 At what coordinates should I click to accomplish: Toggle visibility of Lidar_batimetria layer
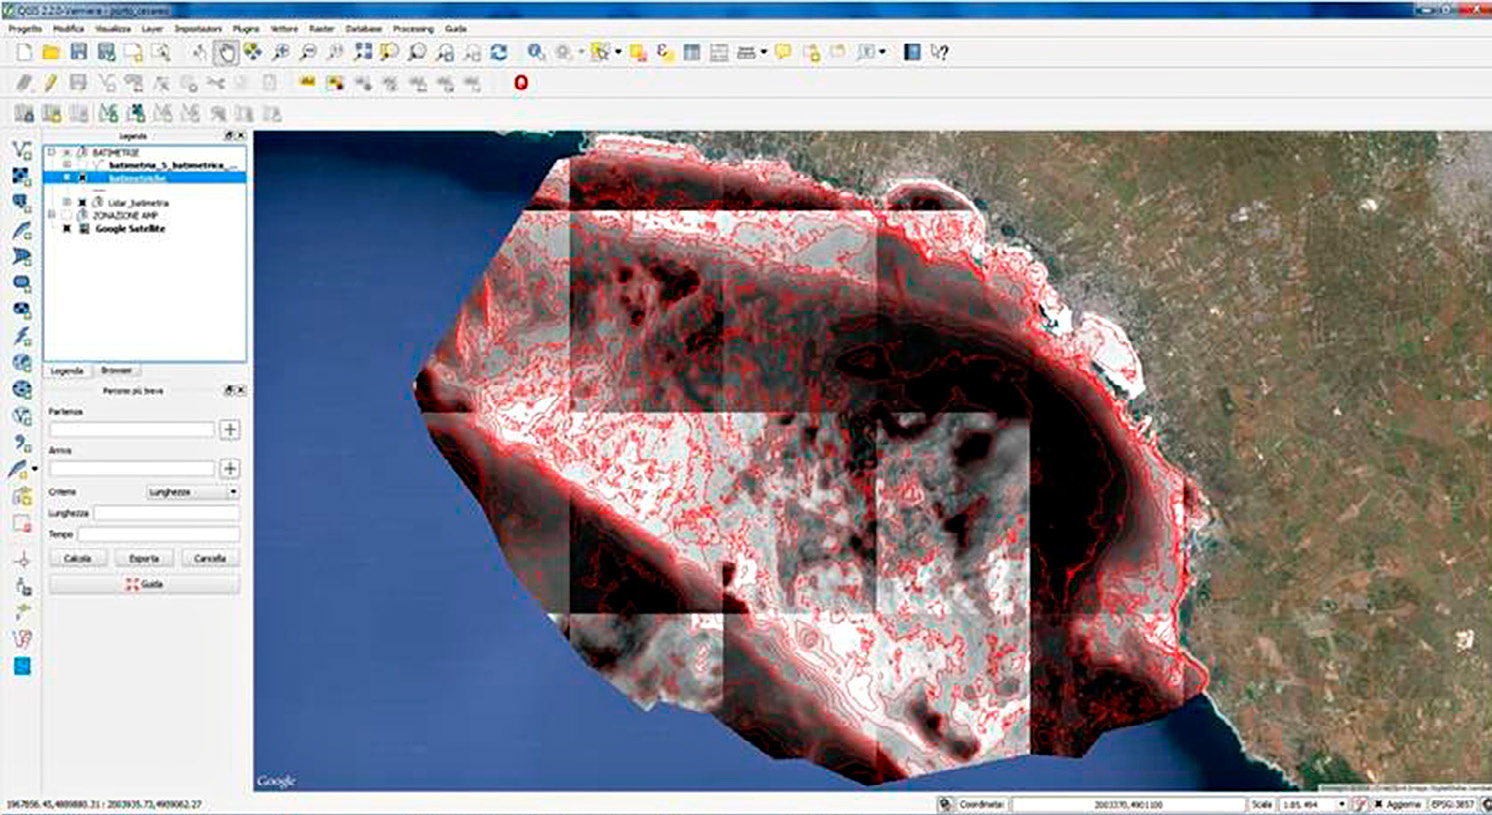tap(83, 203)
